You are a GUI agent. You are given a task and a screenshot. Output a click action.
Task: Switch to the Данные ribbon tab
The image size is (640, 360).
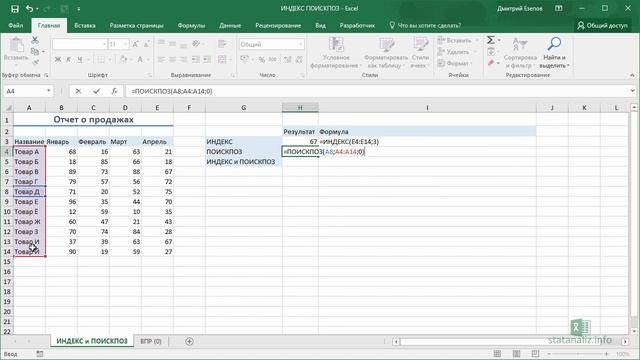(x=230, y=25)
